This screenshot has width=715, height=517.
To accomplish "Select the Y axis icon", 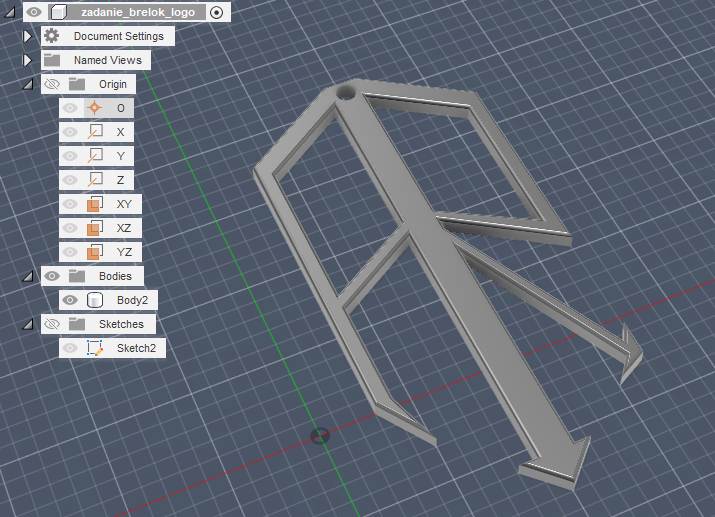I will [x=95, y=156].
